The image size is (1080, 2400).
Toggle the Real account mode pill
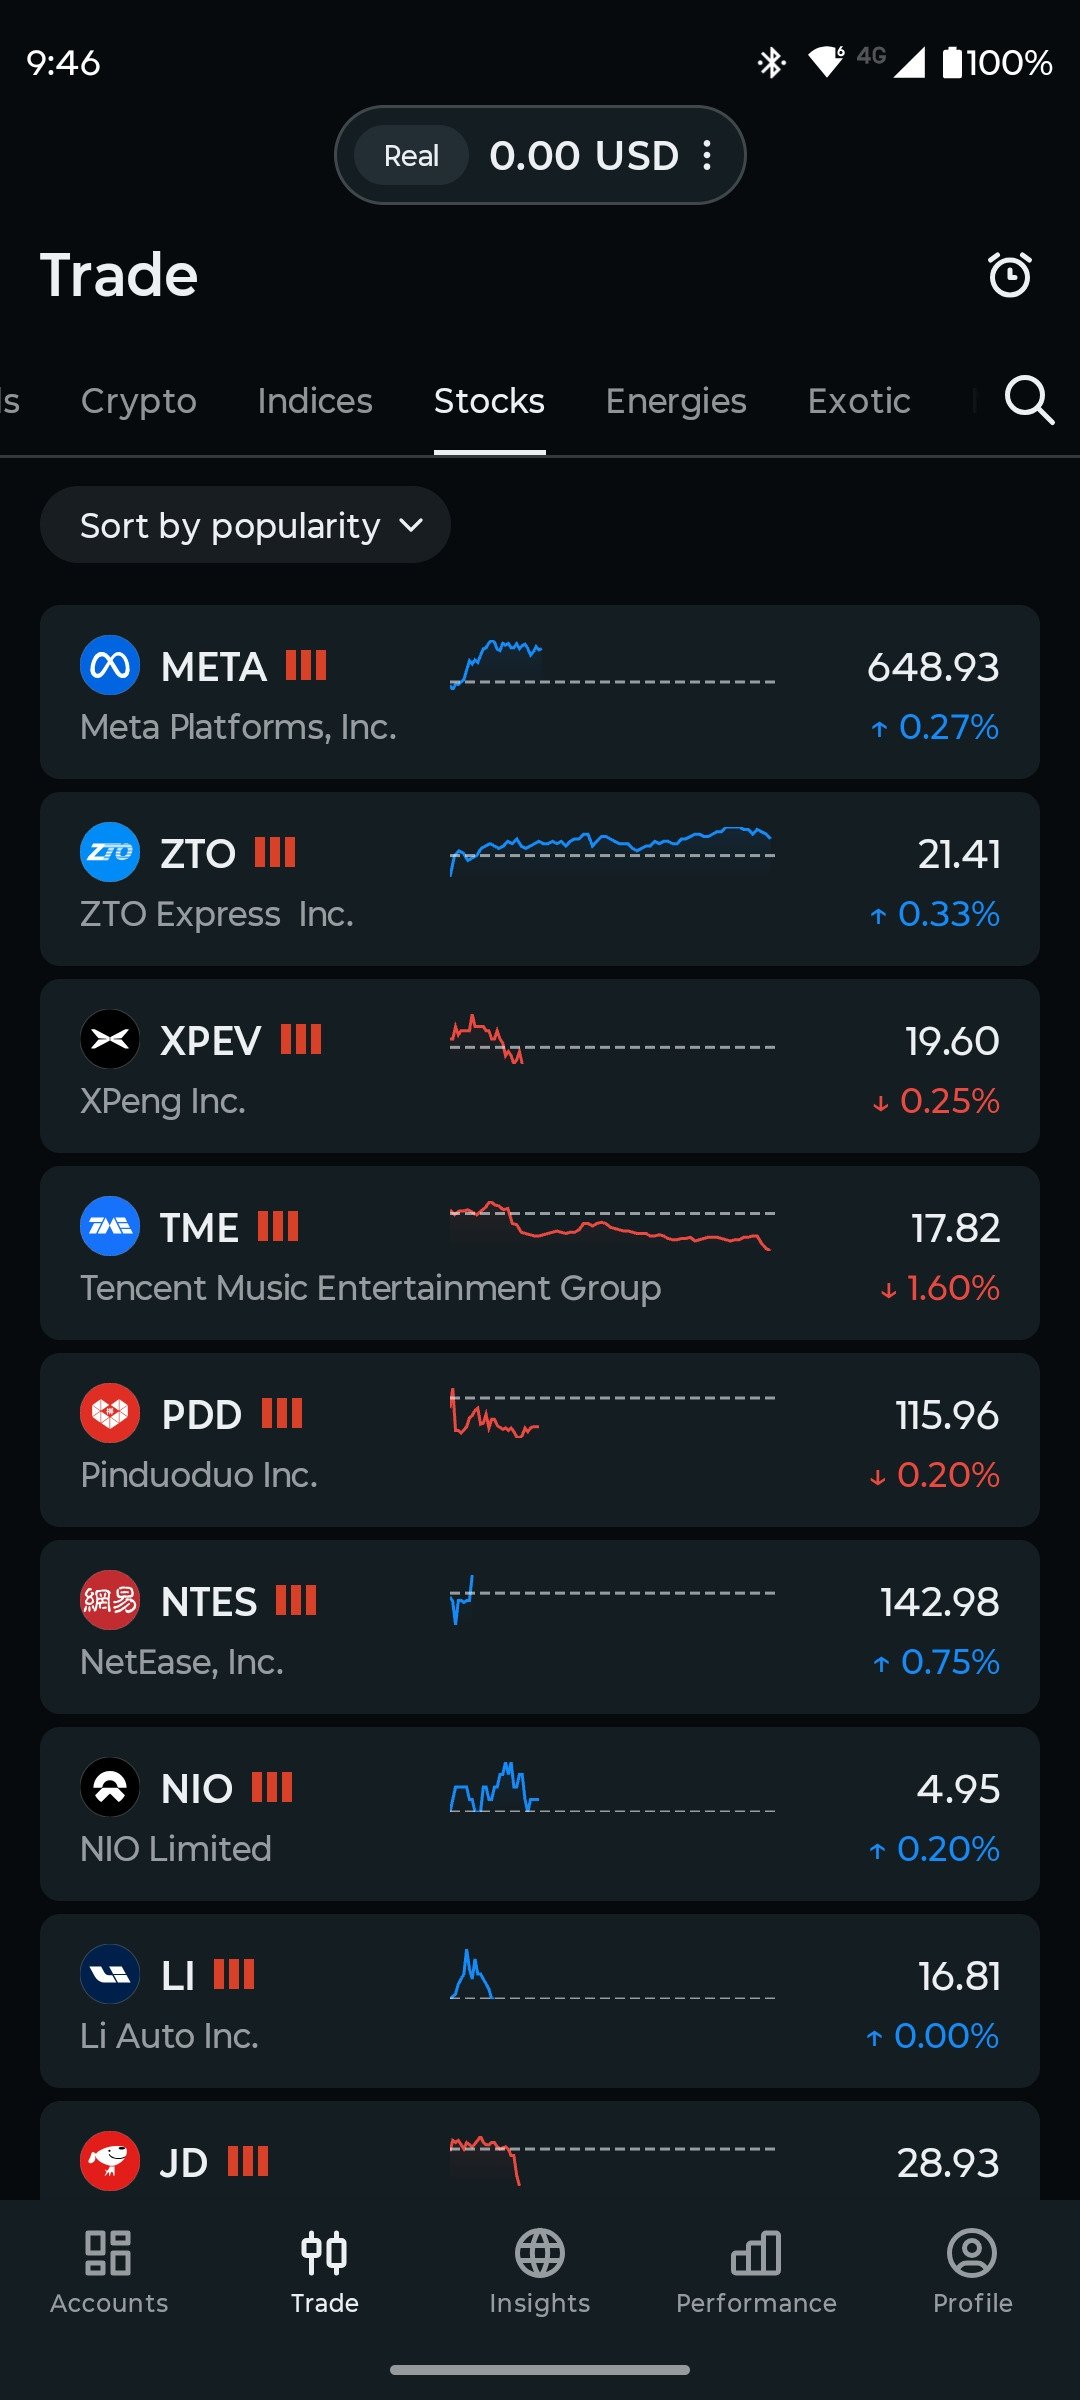[x=411, y=156]
